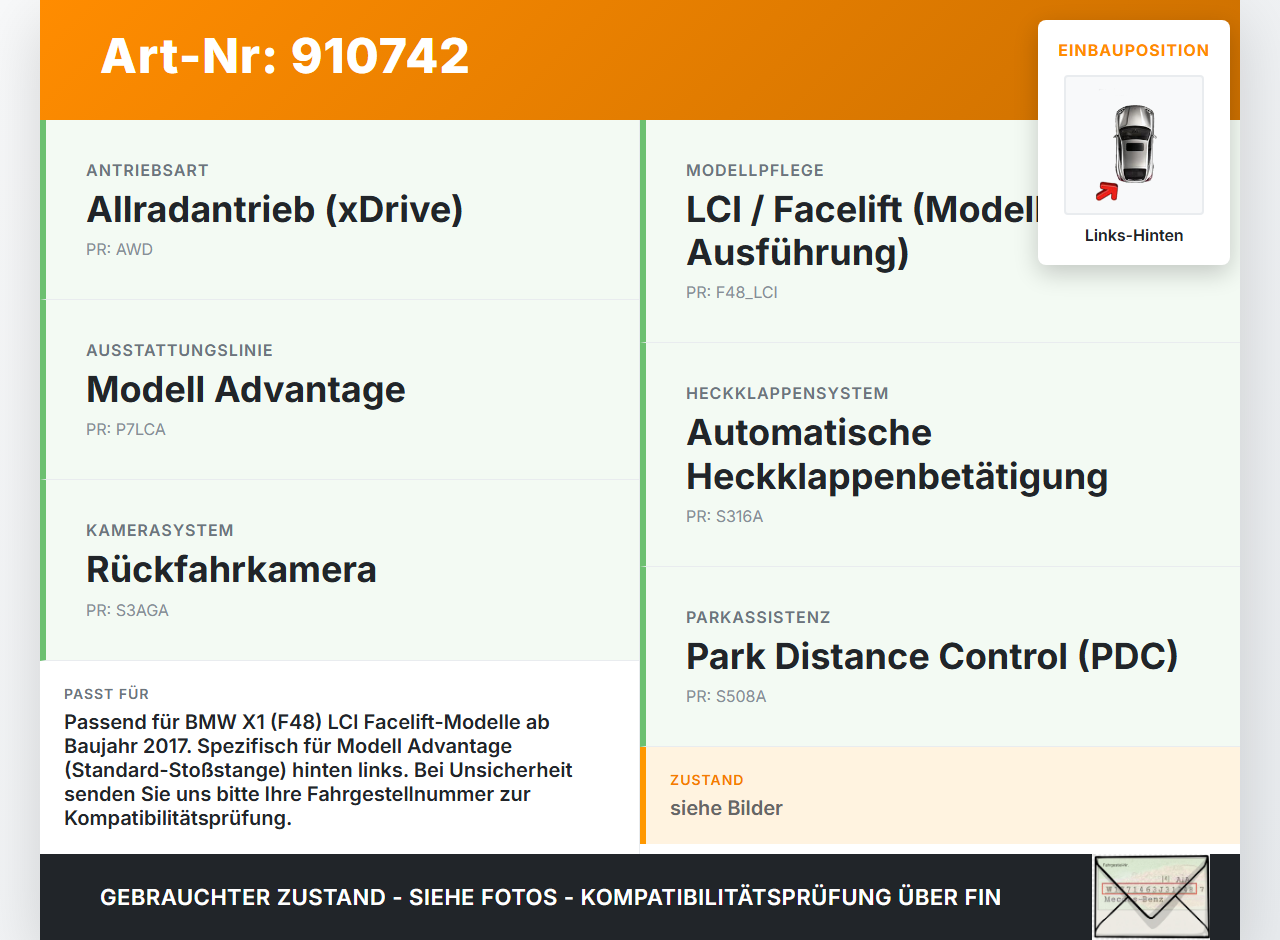This screenshot has height=940, width=1280.
Task: Click the PR: AWD code
Action: 119,250
